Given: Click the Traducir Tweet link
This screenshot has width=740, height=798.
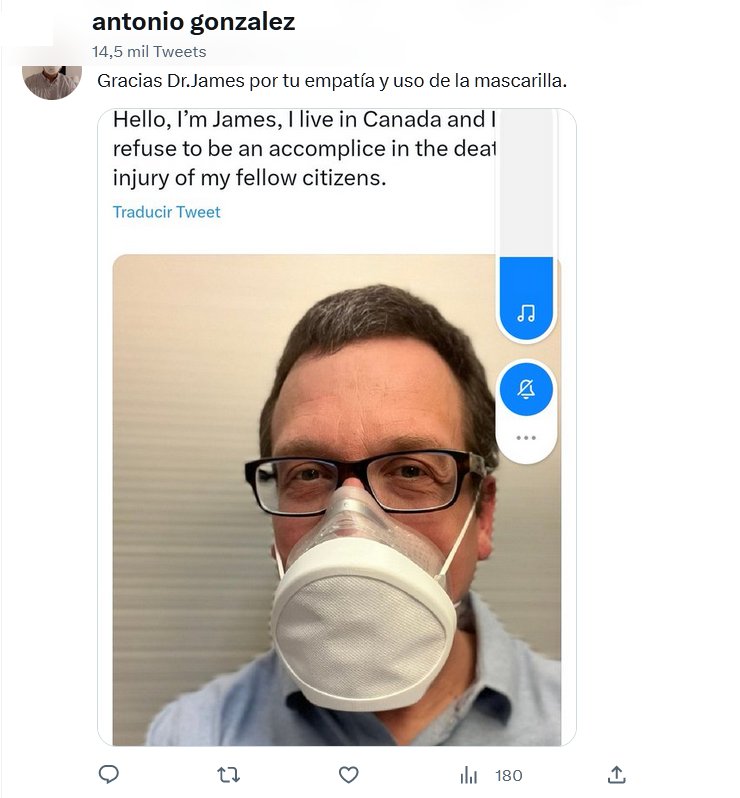Looking at the screenshot, I should click(x=166, y=212).
